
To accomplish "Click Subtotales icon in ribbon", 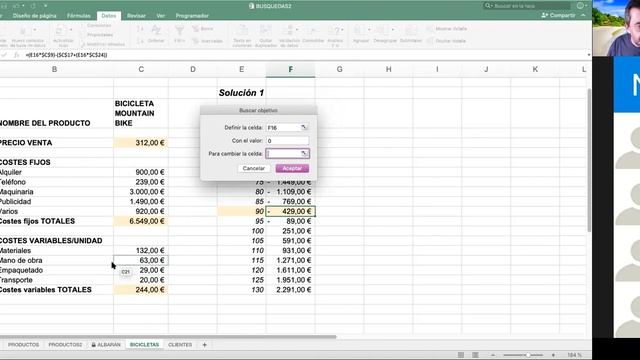I will 410,31.
